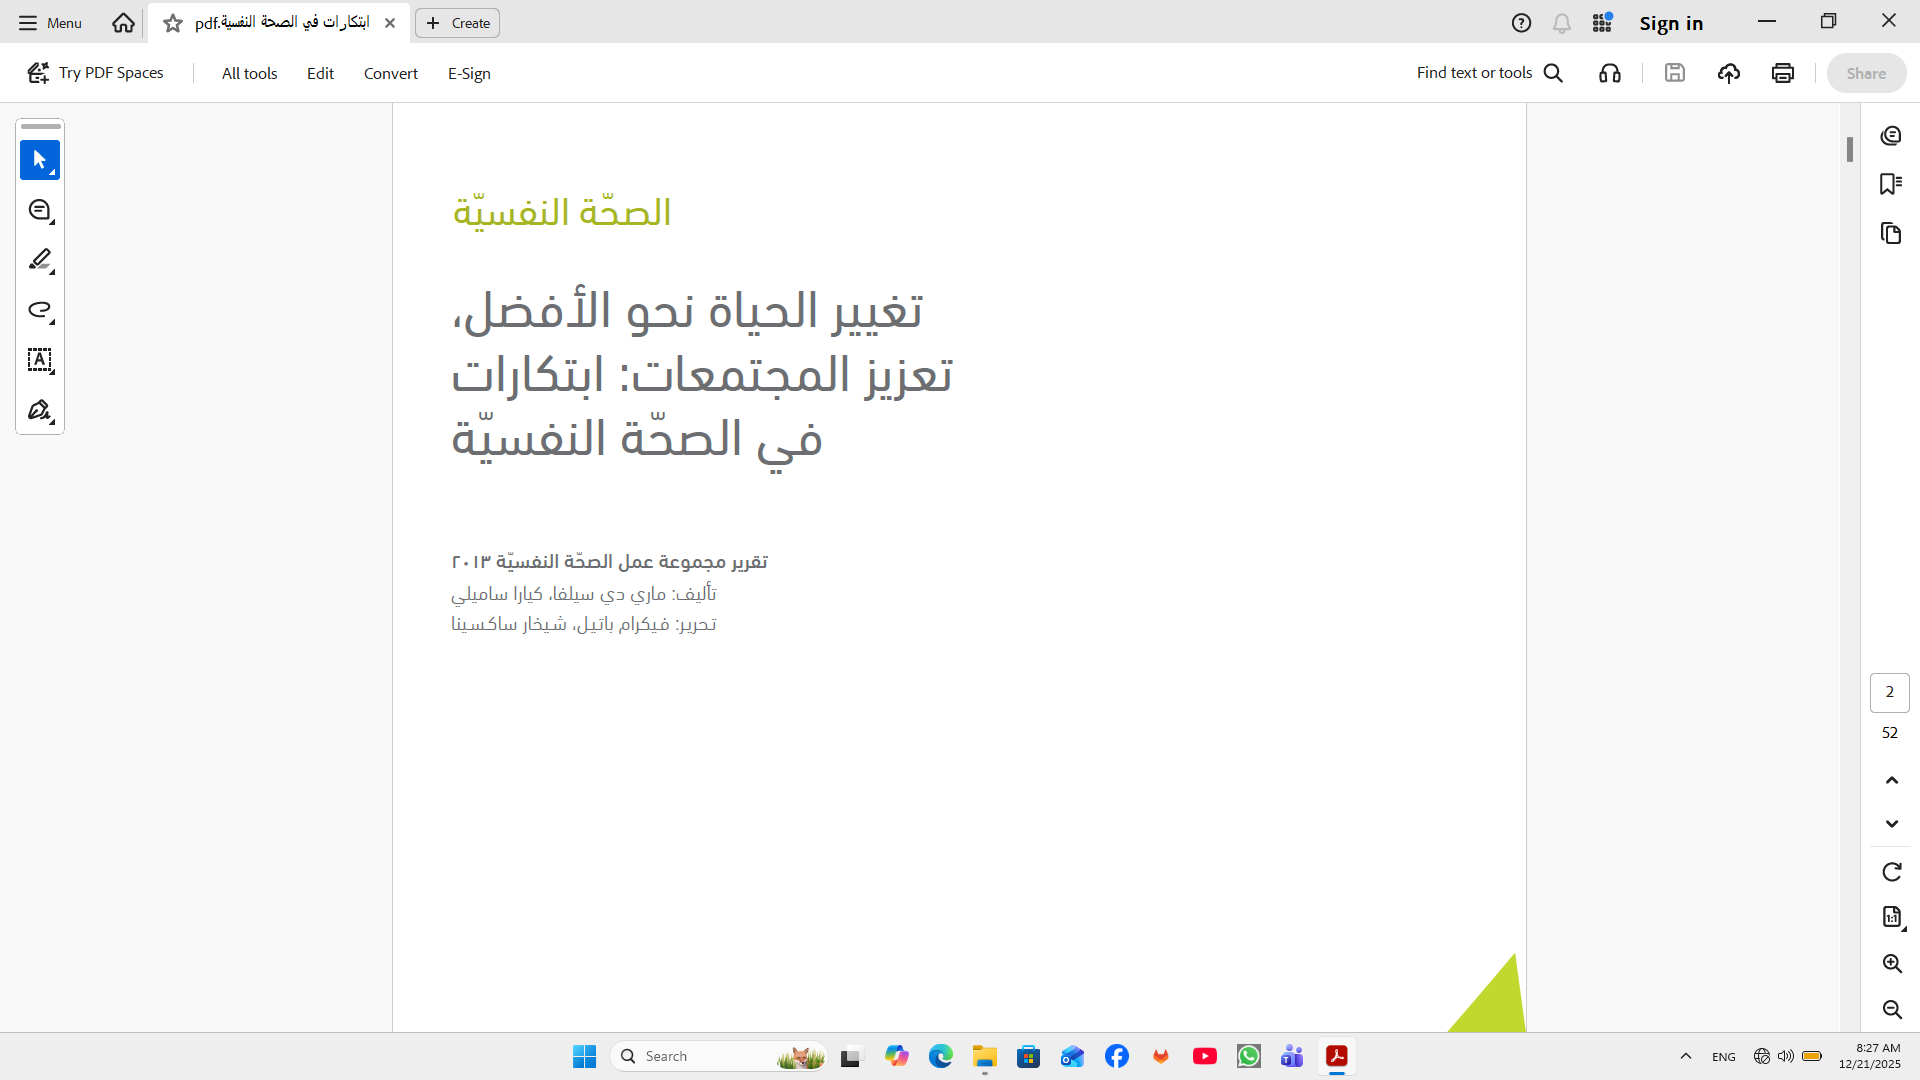Open the hamburger Menu button

coord(50,23)
